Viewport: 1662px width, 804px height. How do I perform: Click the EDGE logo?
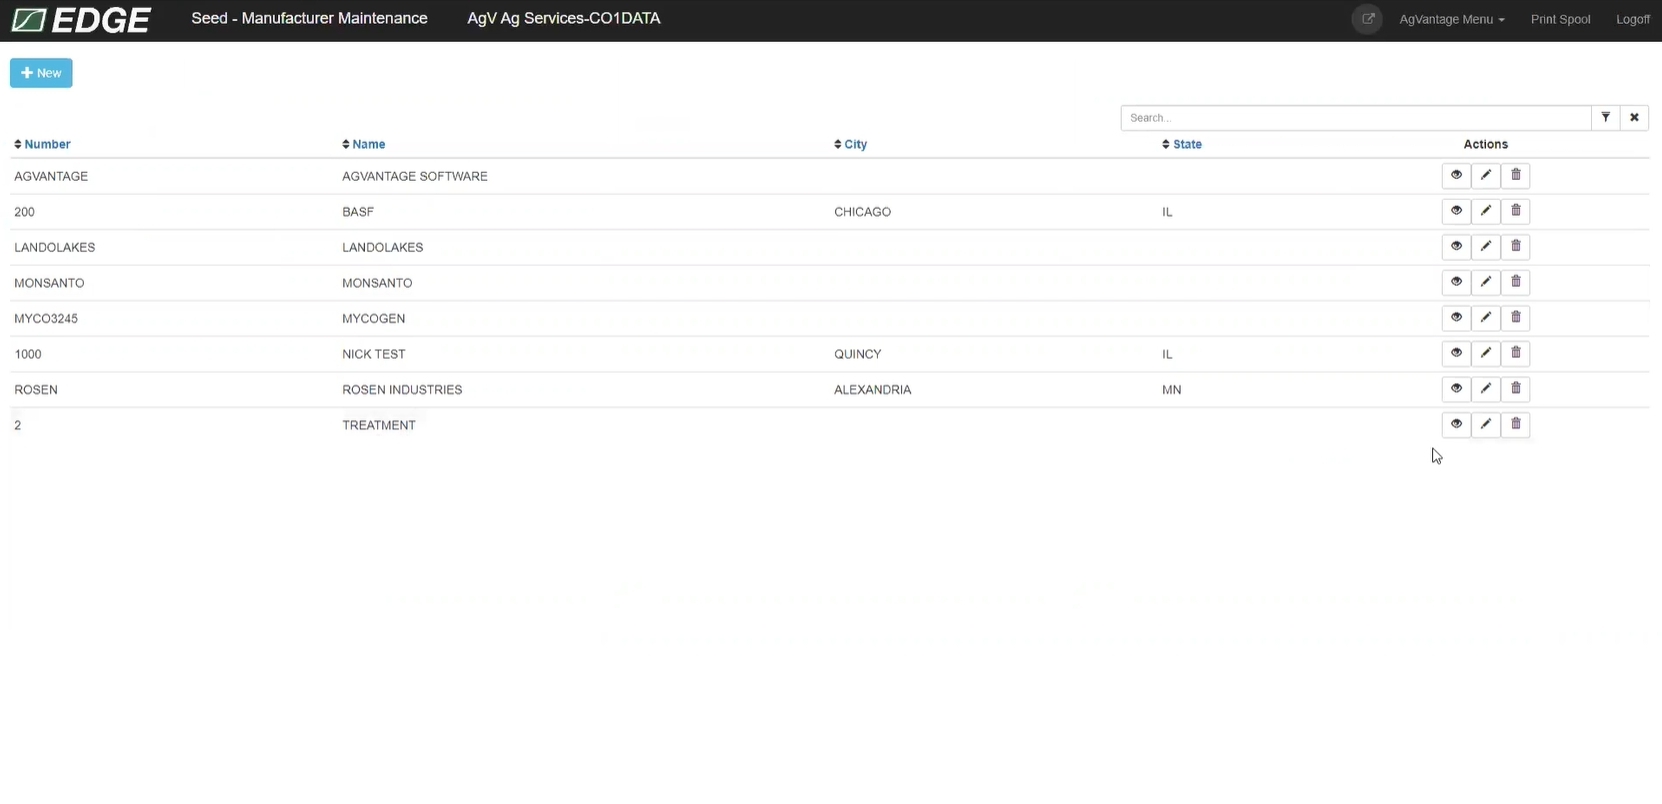point(81,20)
